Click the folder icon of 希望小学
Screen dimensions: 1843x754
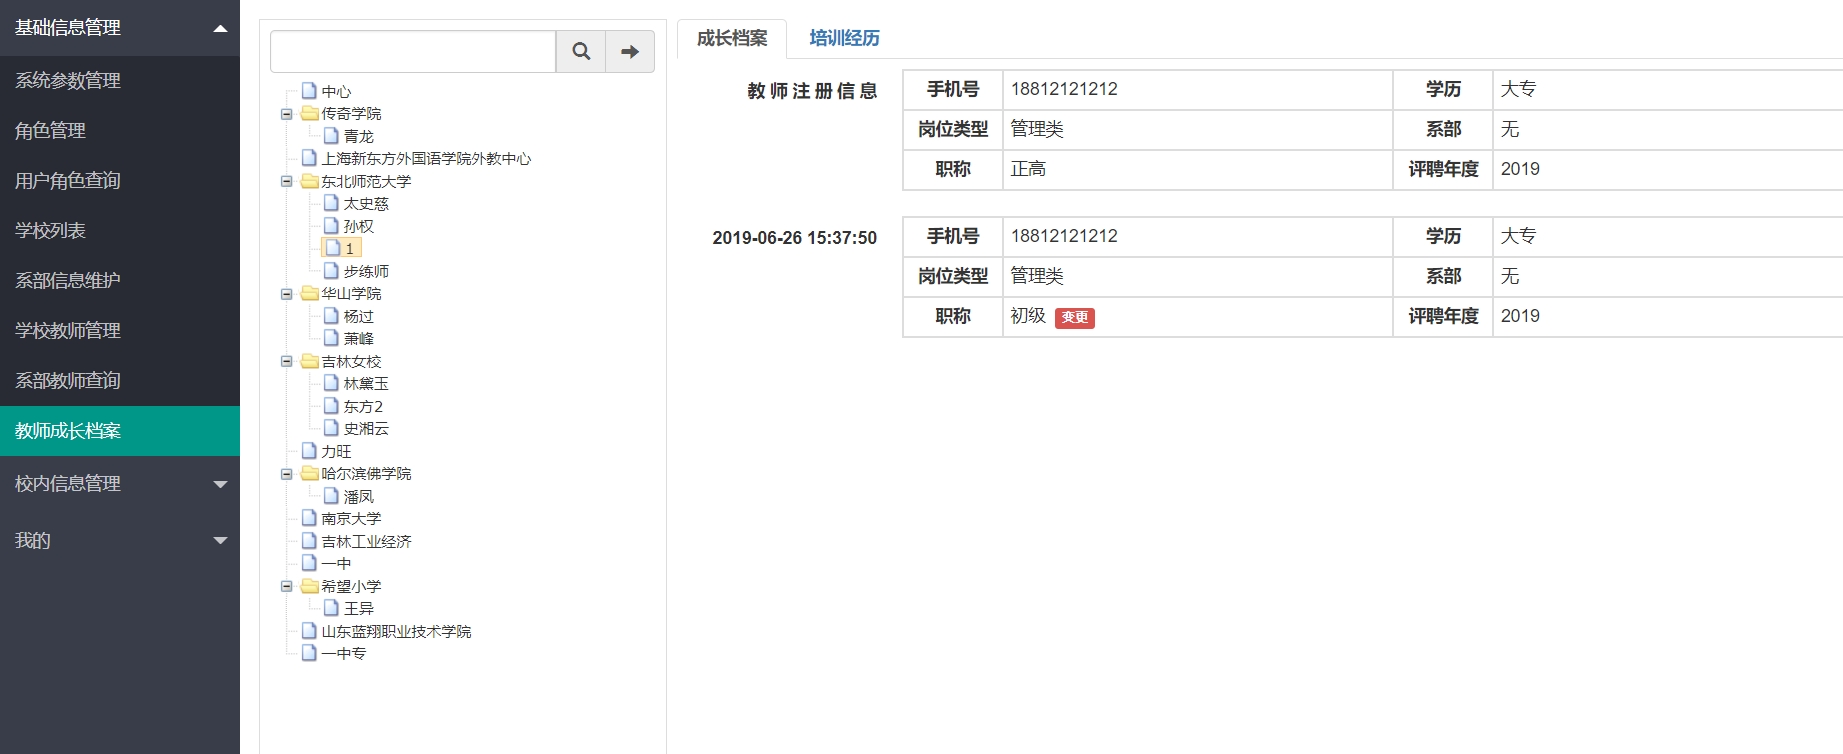click(x=310, y=586)
